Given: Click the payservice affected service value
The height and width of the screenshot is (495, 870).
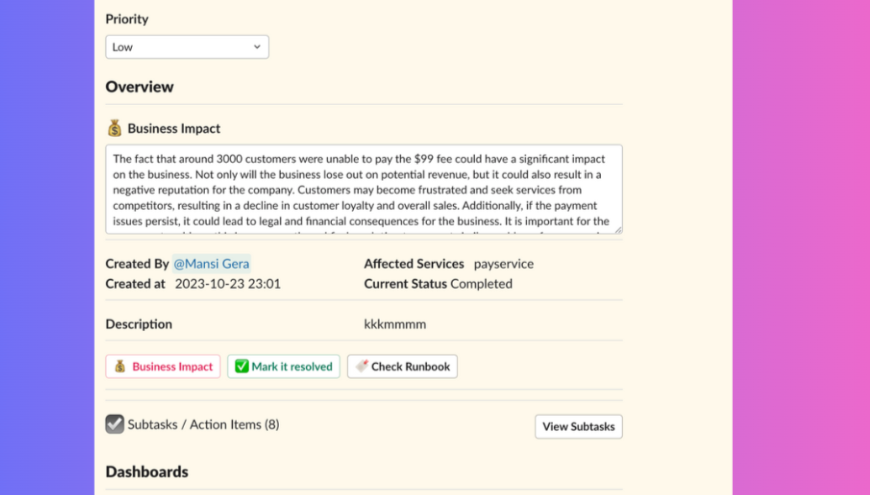Looking at the screenshot, I should (x=503, y=264).
